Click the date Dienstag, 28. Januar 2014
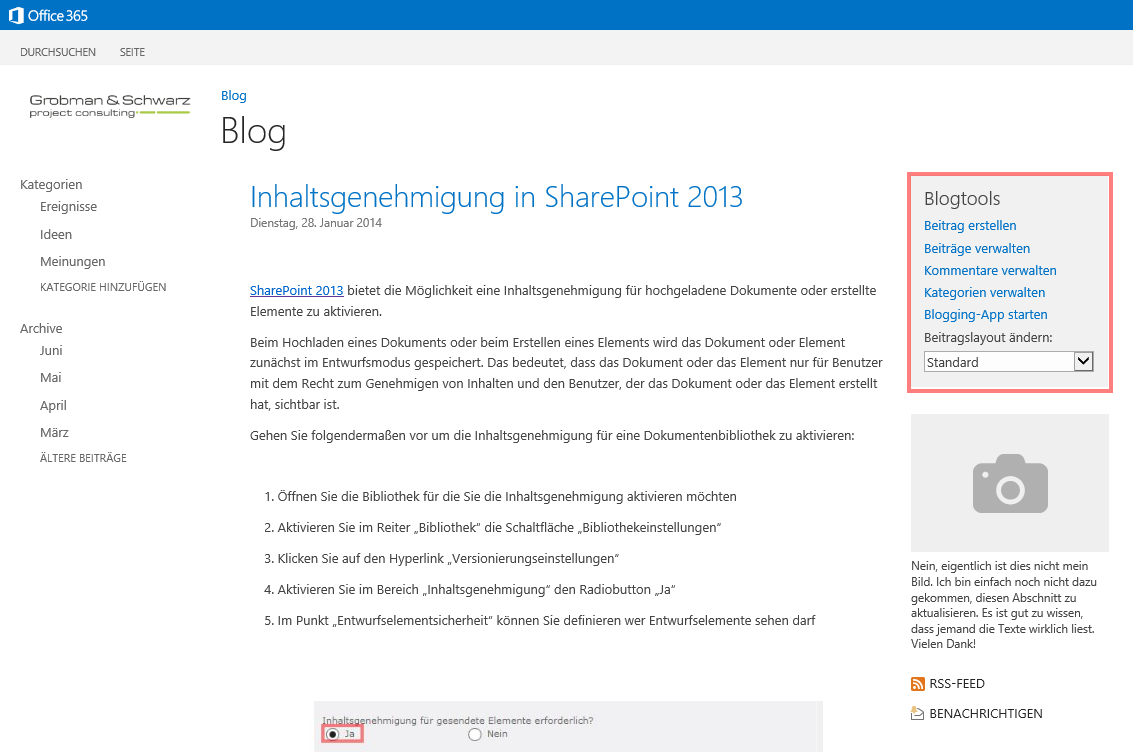The width and height of the screenshot is (1133, 752). tap(316, 222)
